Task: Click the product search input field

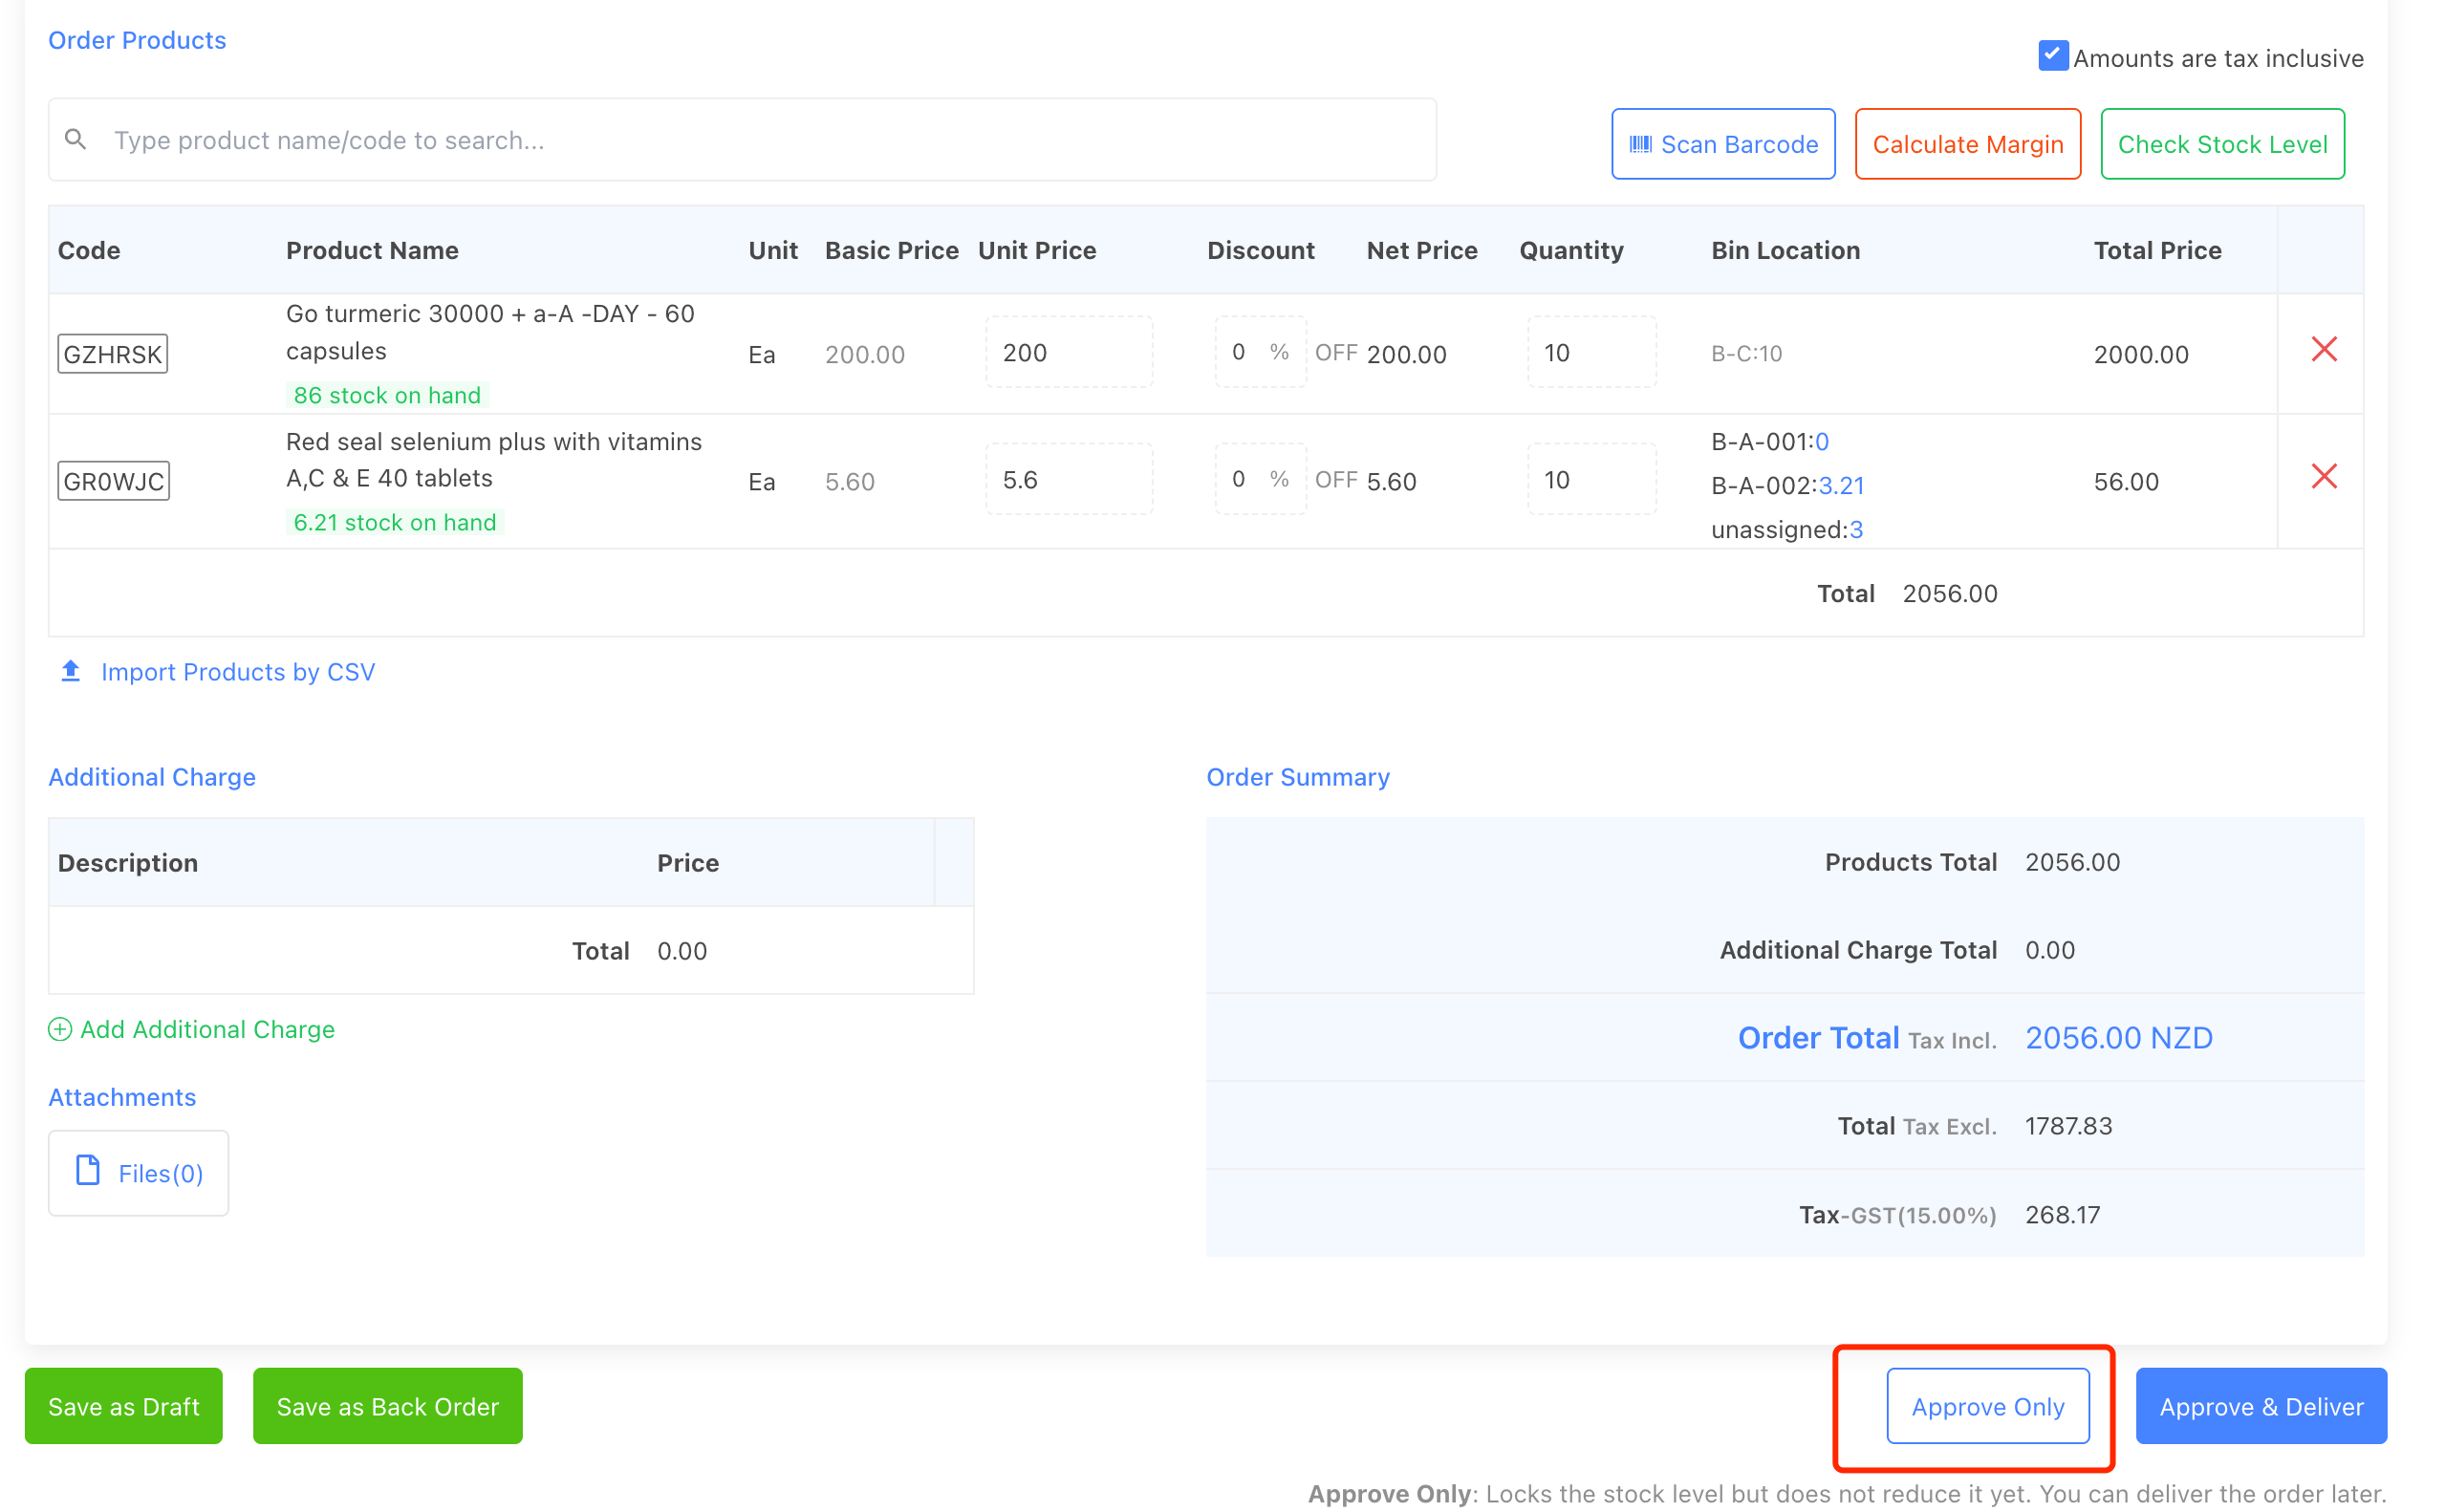Action: 760,140
